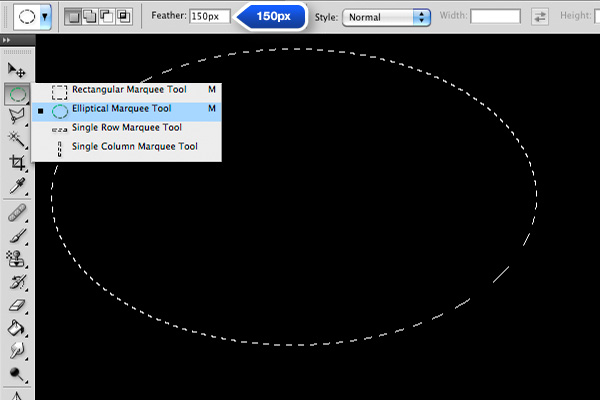600x400 pixels.
Task: Set Subtract from selection mode
Action: pyautogui.click(x=106, y=16)
